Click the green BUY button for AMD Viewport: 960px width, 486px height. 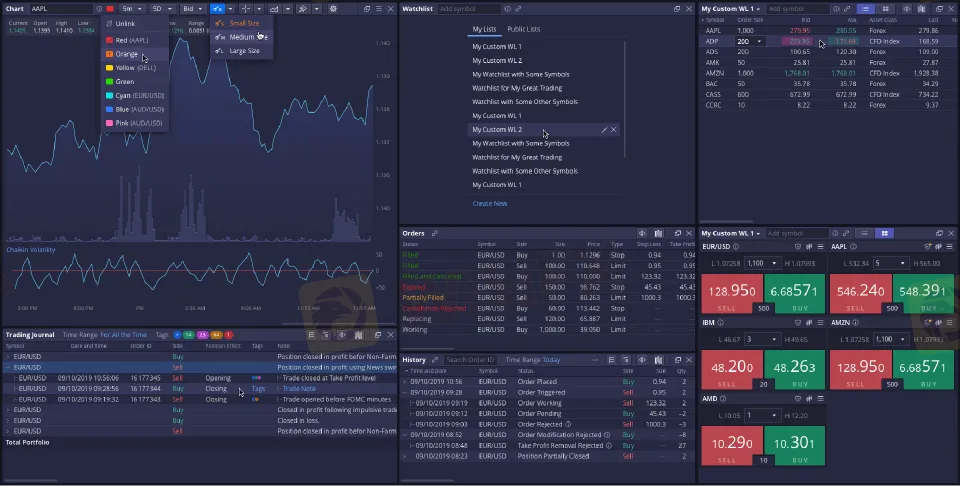click(x=795, y=442)
